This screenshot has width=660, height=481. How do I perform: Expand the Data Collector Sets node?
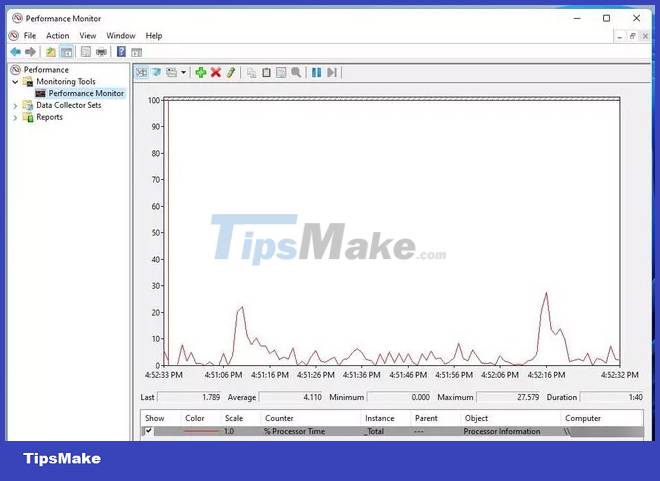(x=16, y=106)
